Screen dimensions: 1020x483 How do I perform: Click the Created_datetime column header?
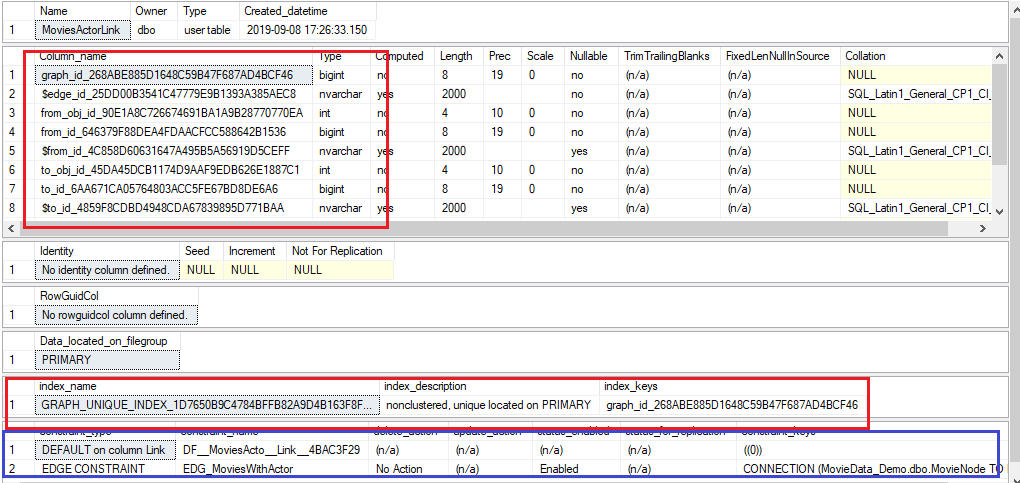point(282,11)
